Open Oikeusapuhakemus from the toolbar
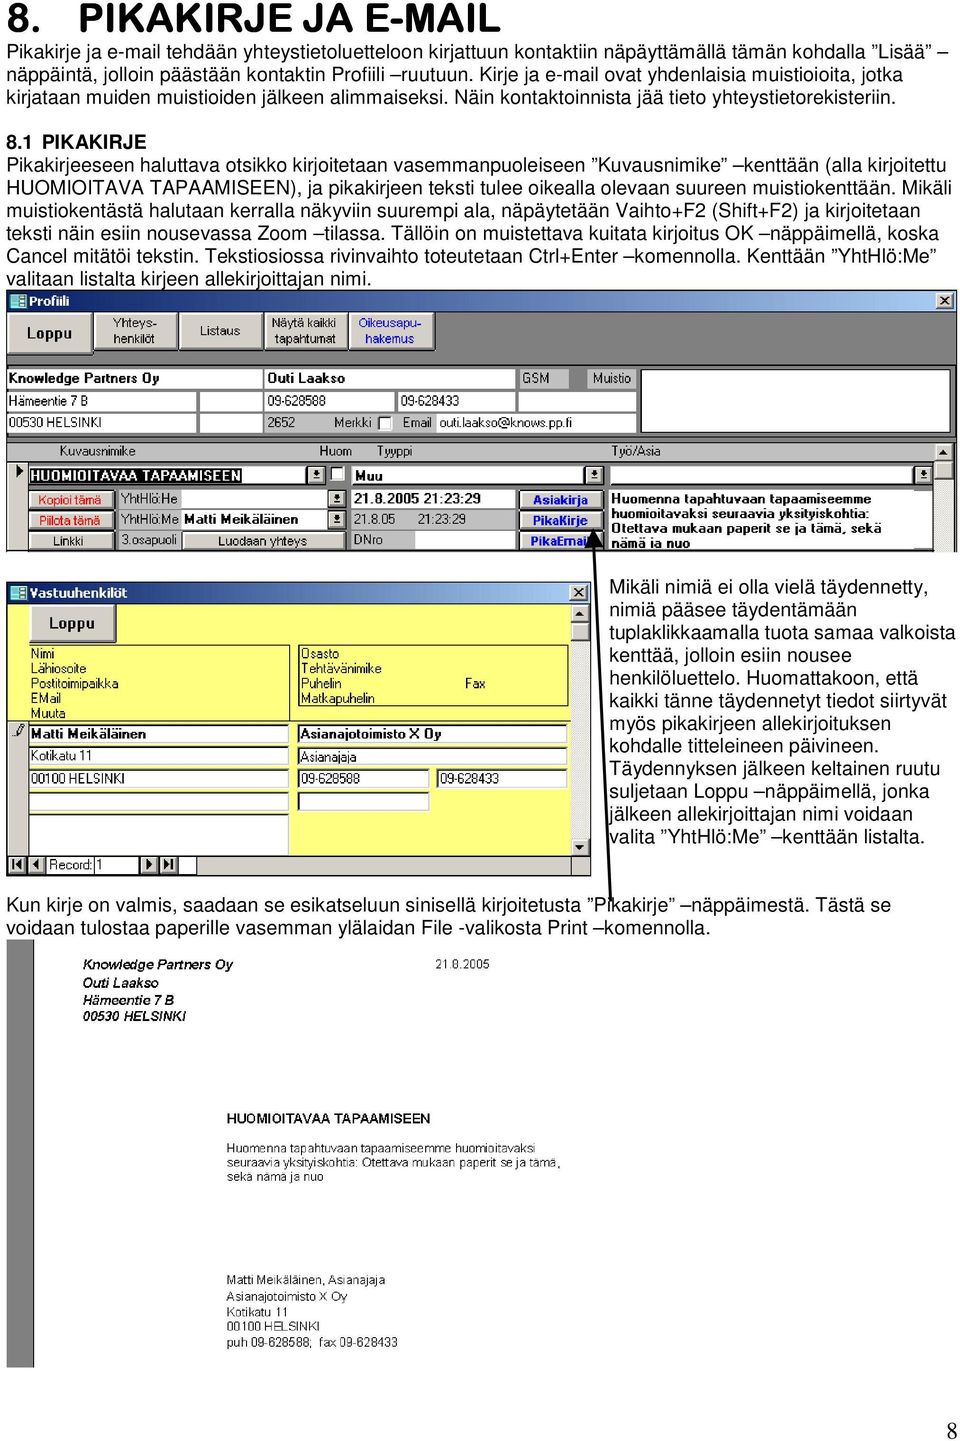The height and width of the screenshot is (1441, 960). coord(390,331)
